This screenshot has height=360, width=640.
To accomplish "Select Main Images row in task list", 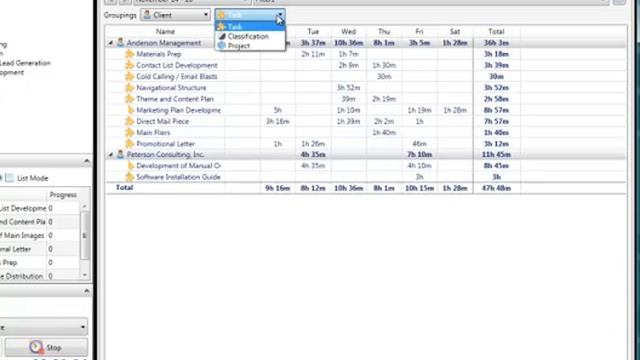I will click(22, 236).
